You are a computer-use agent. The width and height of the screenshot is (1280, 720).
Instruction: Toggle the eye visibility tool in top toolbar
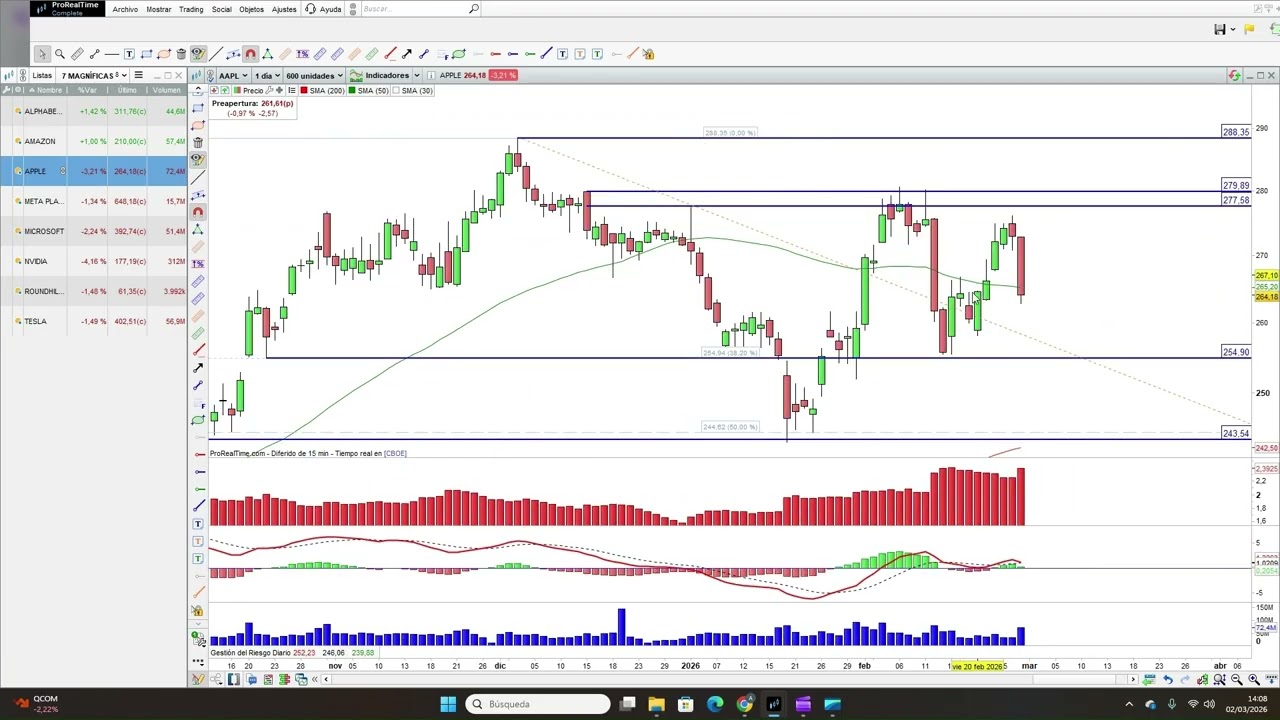click(x=198, y=54)
